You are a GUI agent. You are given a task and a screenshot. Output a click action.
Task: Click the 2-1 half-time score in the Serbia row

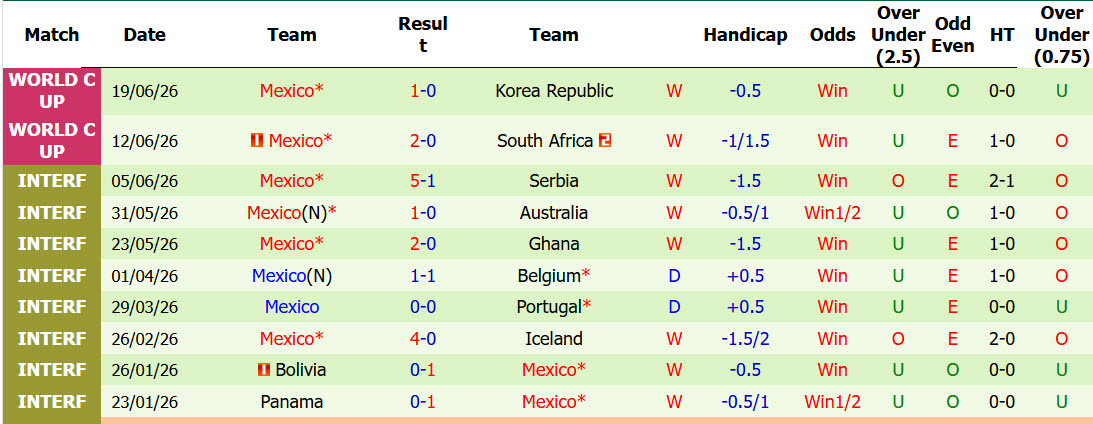(1002, 181)
